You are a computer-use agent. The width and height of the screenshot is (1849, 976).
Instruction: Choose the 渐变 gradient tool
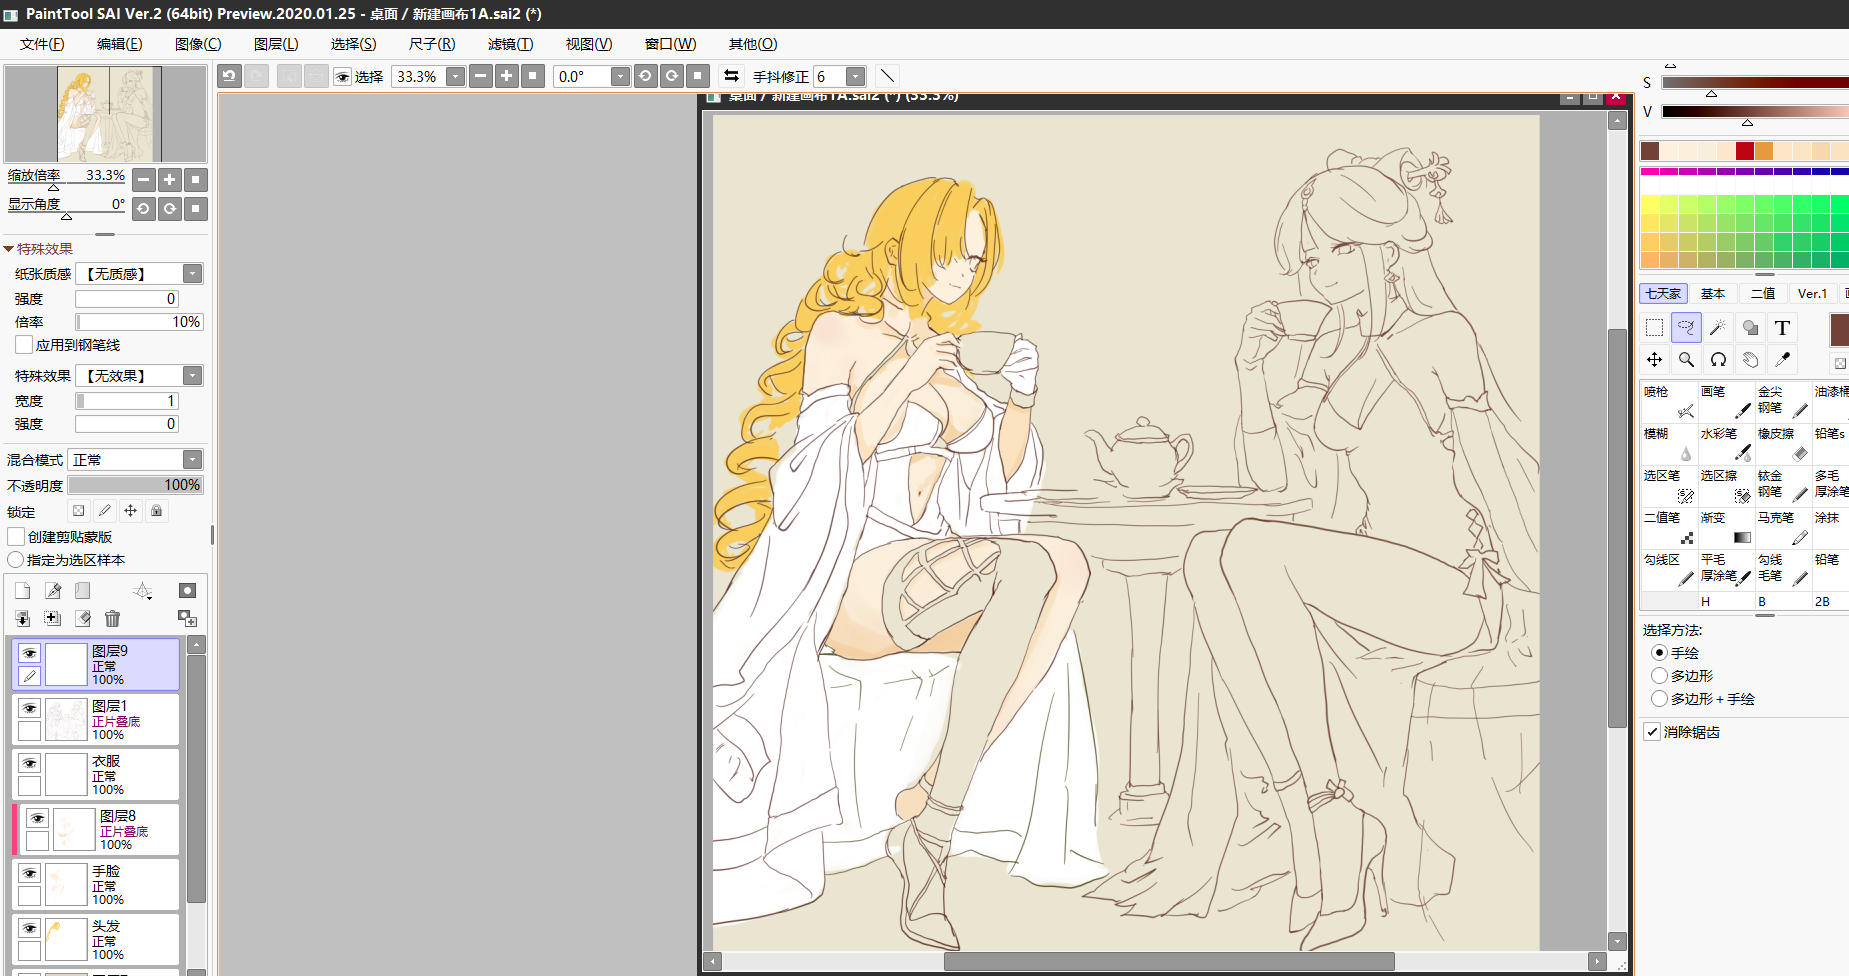click(1726, 527)
